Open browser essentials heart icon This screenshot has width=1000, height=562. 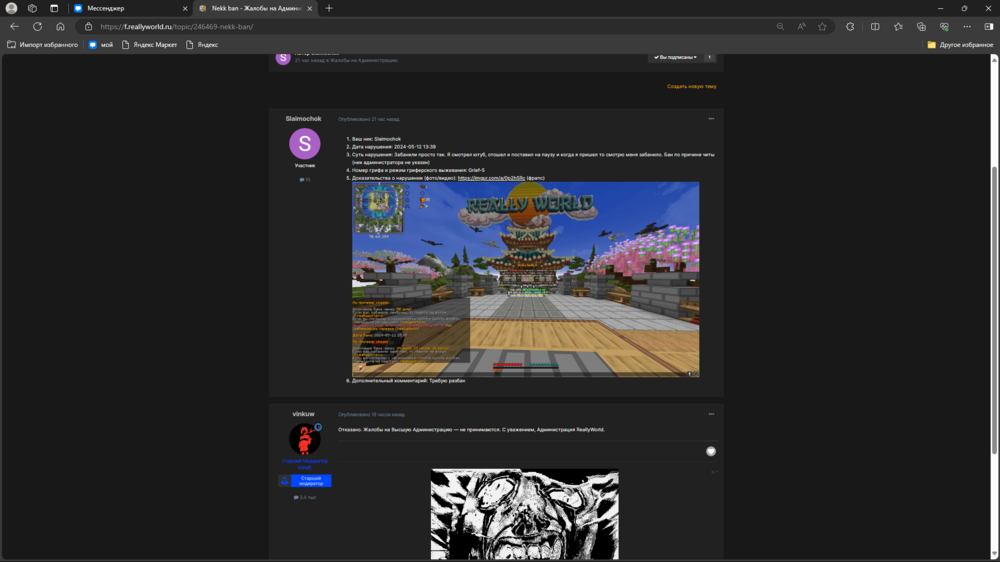click(x=944, y=27)
